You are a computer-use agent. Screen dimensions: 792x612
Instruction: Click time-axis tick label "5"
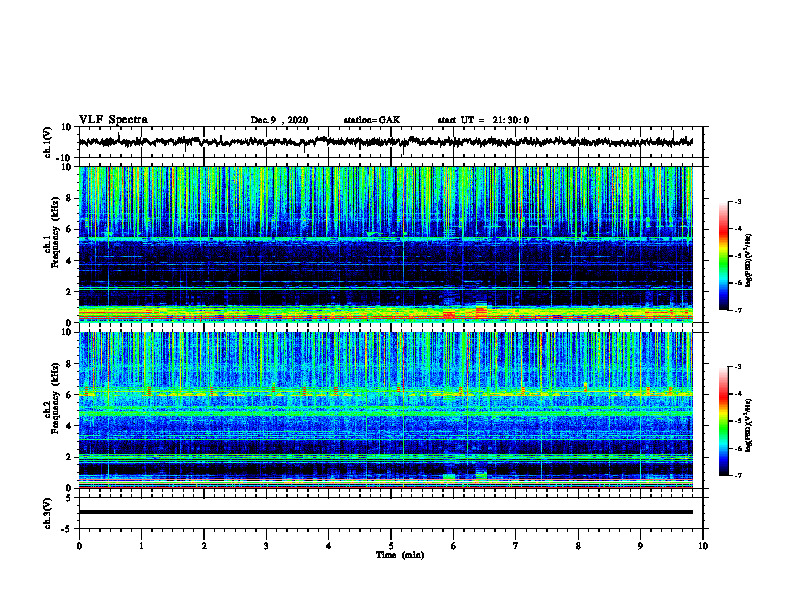point(391,546)
